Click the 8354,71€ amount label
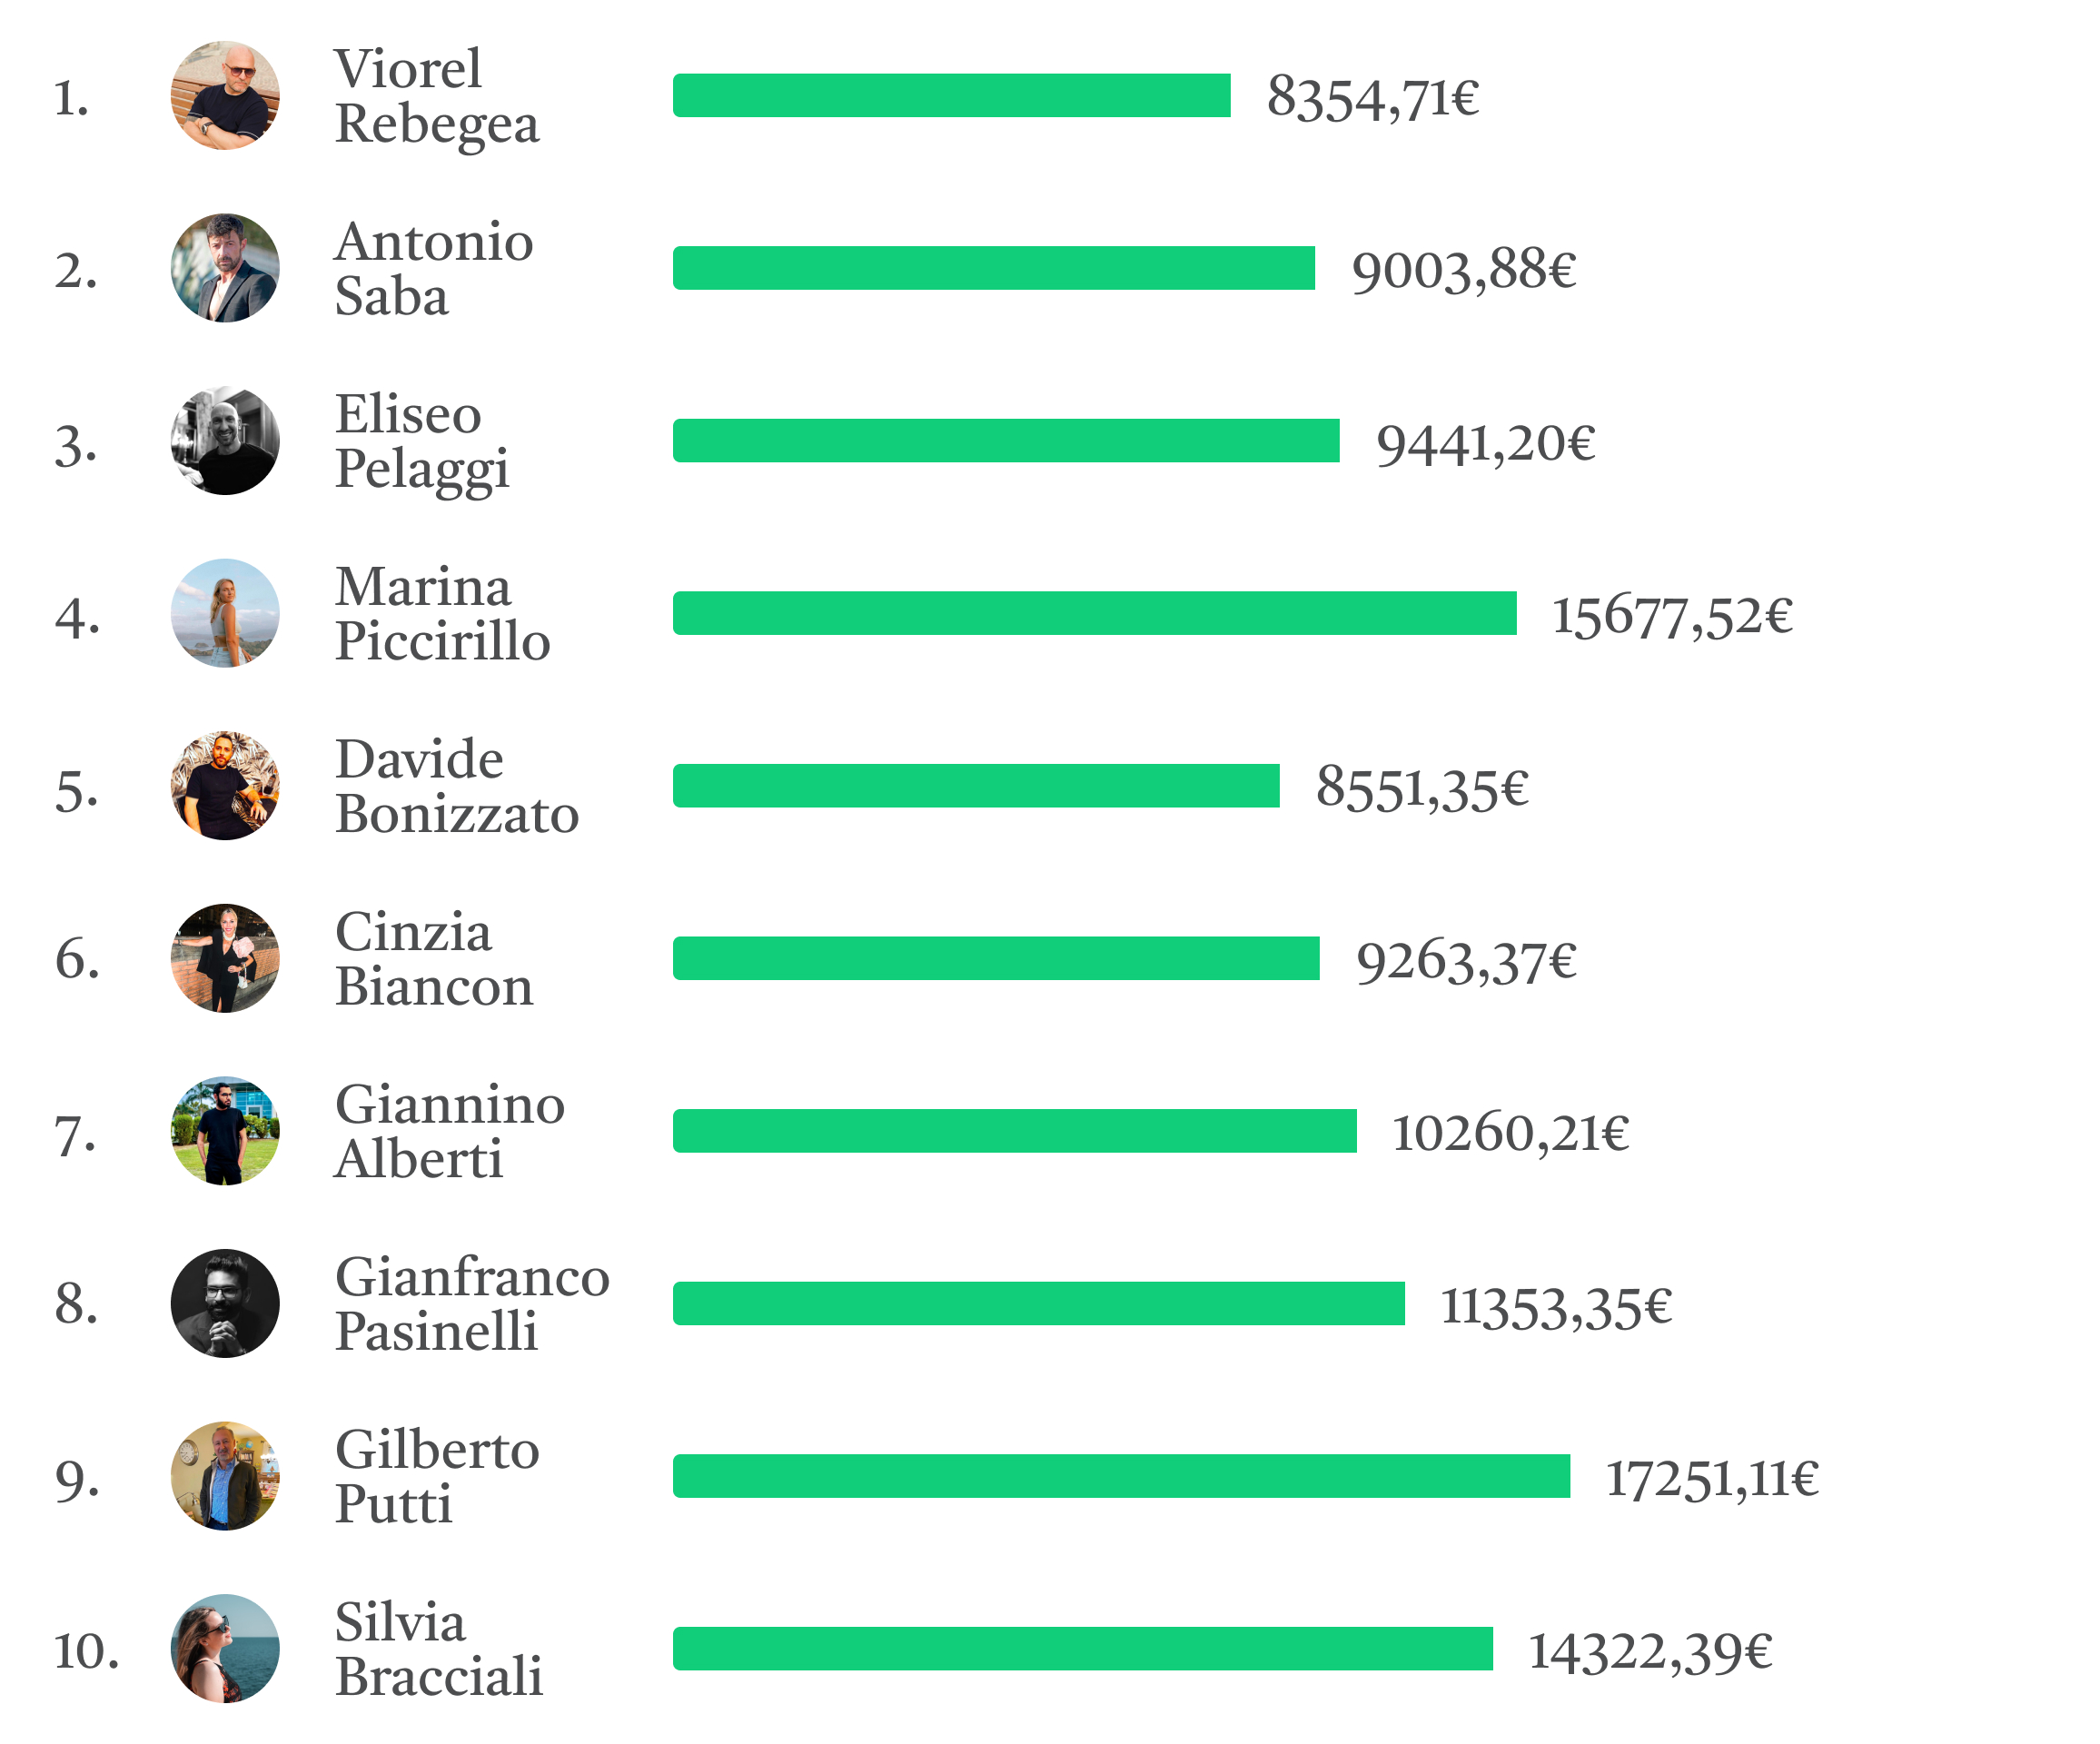 [x=1373, y=98]
